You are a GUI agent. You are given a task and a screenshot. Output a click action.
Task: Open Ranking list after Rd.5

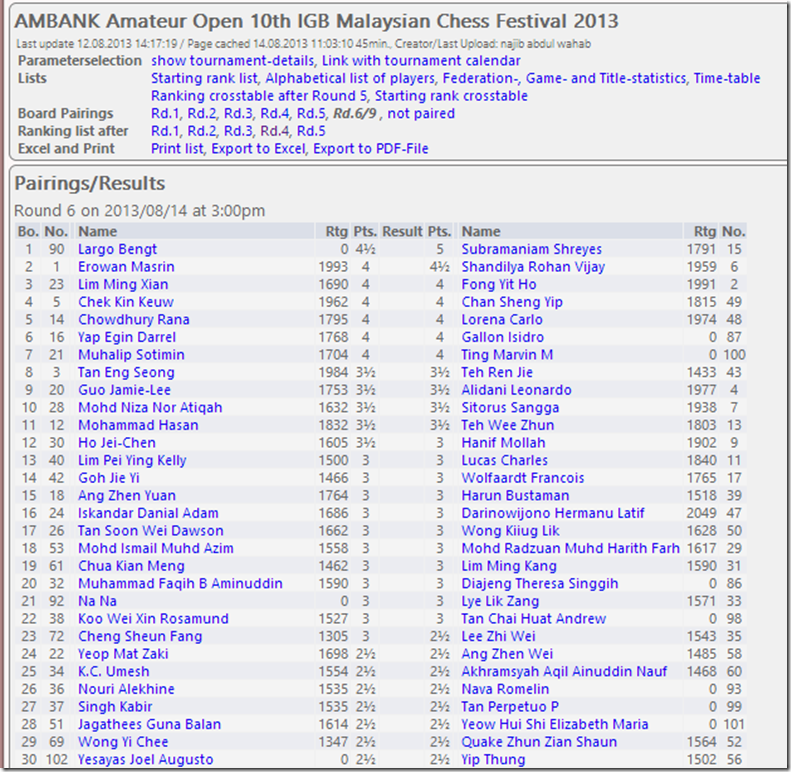pos(311,131)
